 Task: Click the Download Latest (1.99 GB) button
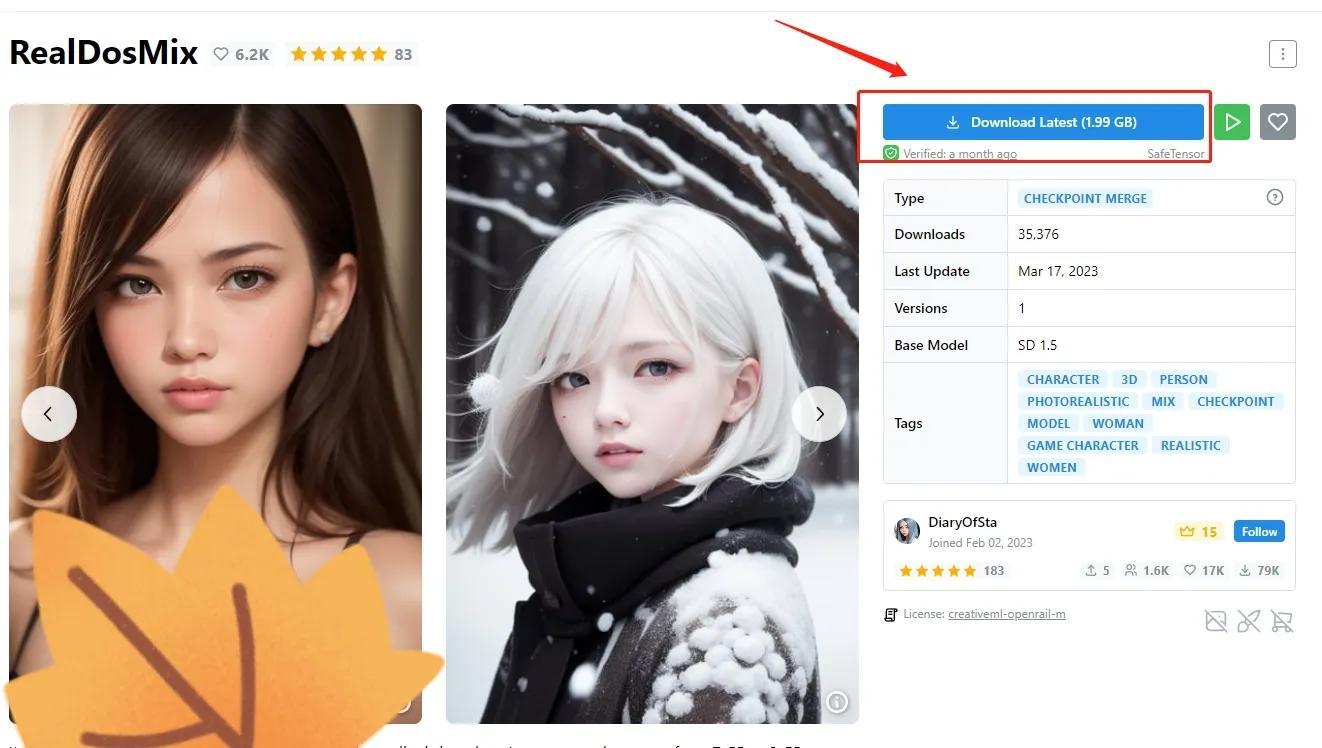[x=1042, y=122]
